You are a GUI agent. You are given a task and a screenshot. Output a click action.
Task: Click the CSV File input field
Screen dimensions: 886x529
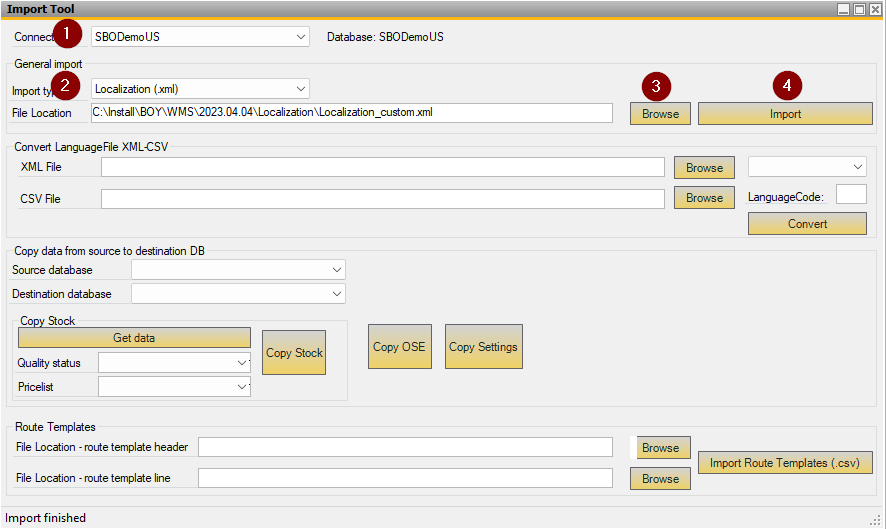coord(383,199)
